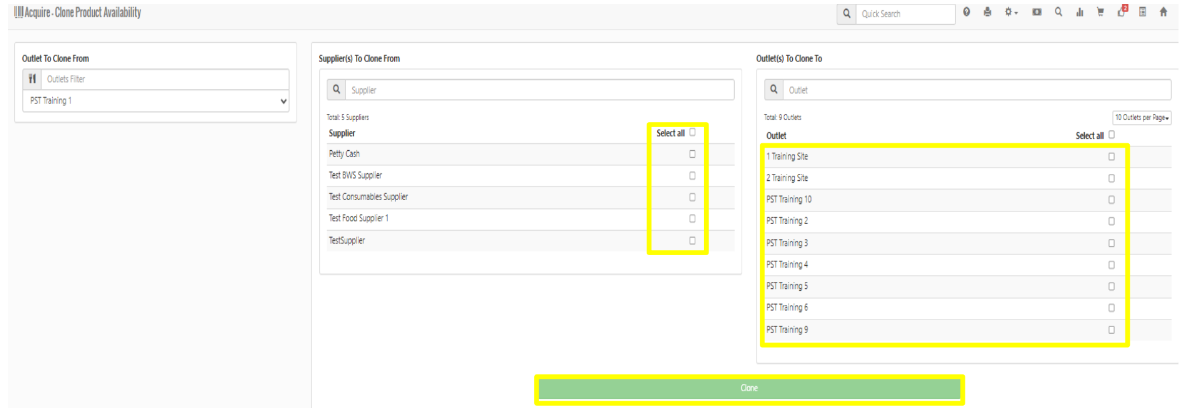Expand the PST Training 1 outlet dropdown
1186x408 pixels.
(x=155, y=101)
